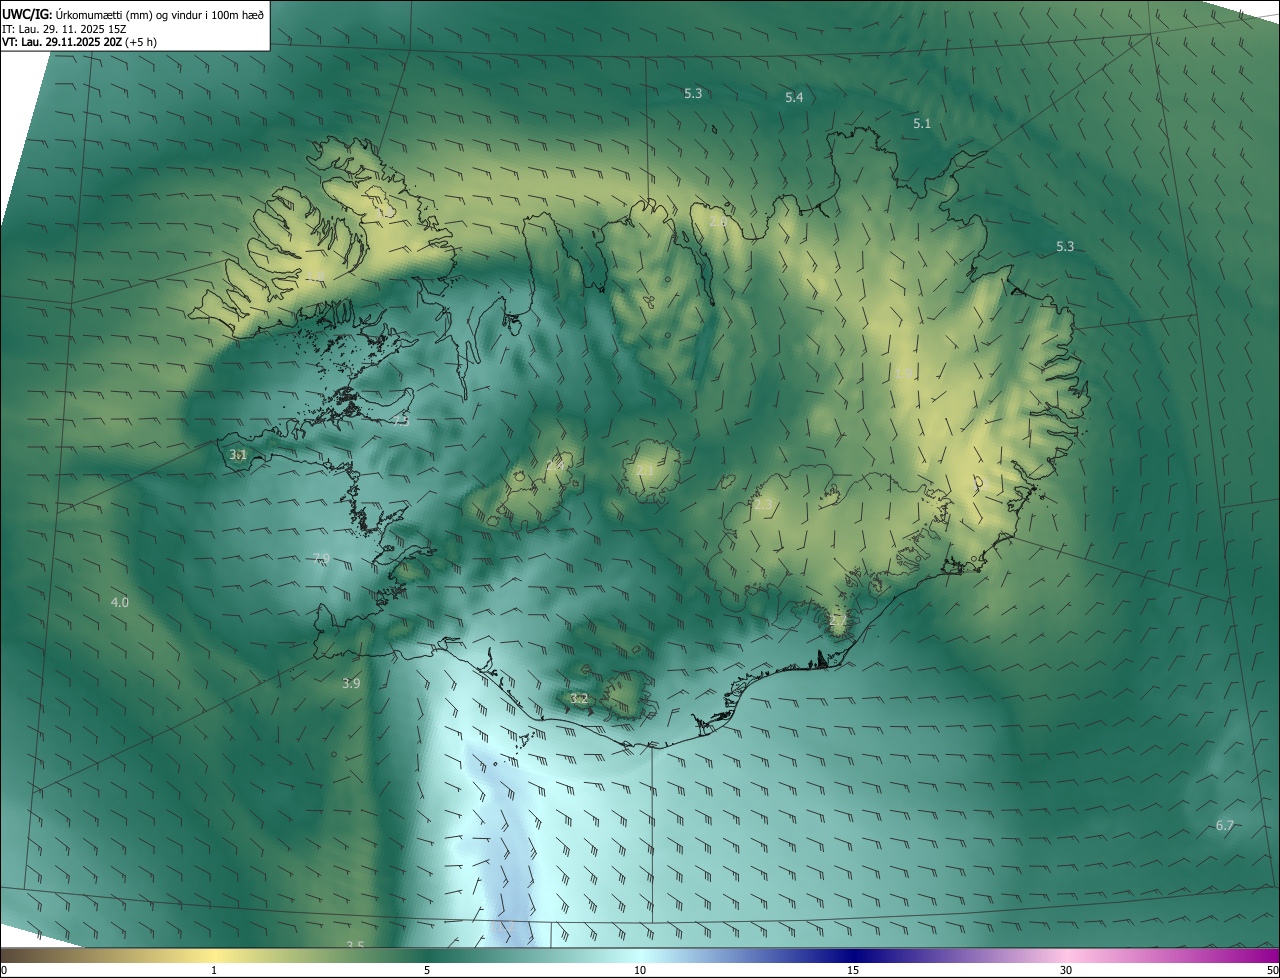Click the 2.6 value on the north coast
1280x978 pixels.
click(717, 222)
